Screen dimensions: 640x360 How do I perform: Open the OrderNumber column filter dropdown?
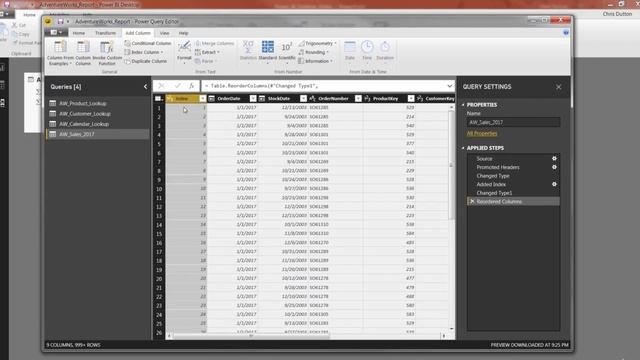(358, 98)
